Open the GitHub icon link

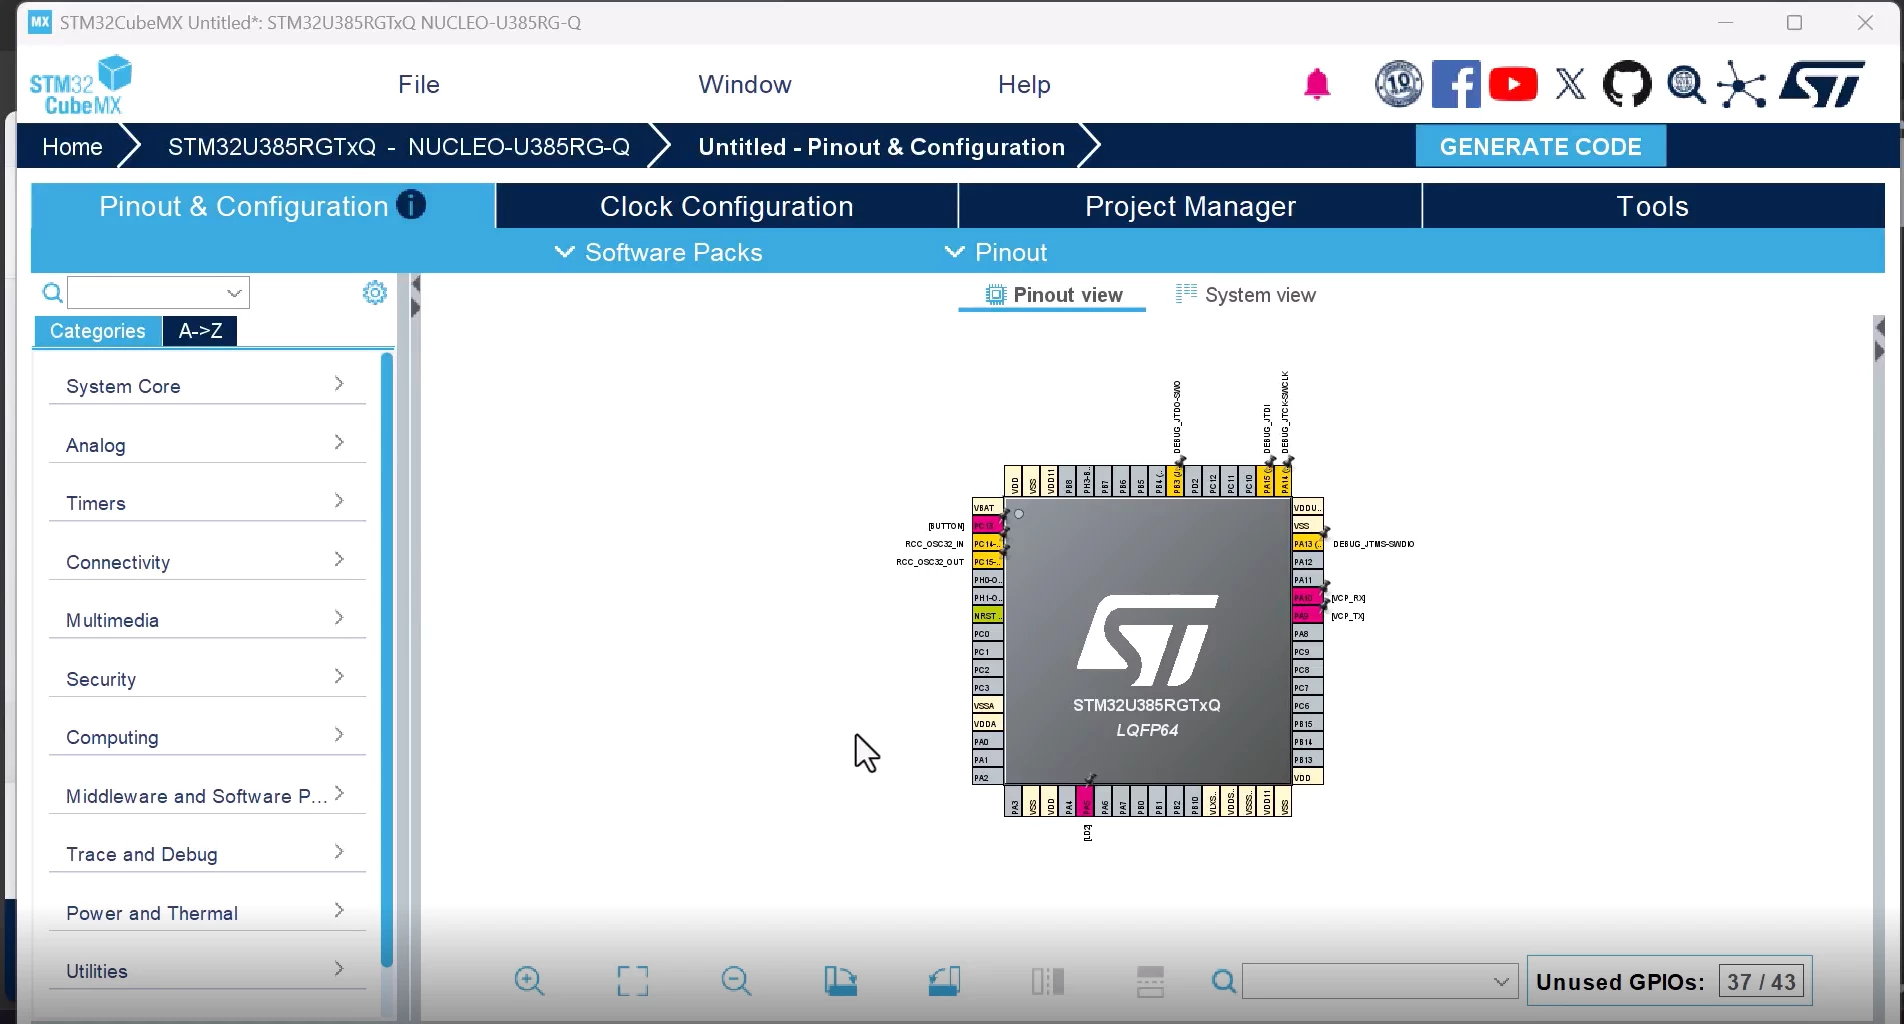(1627, 84)
